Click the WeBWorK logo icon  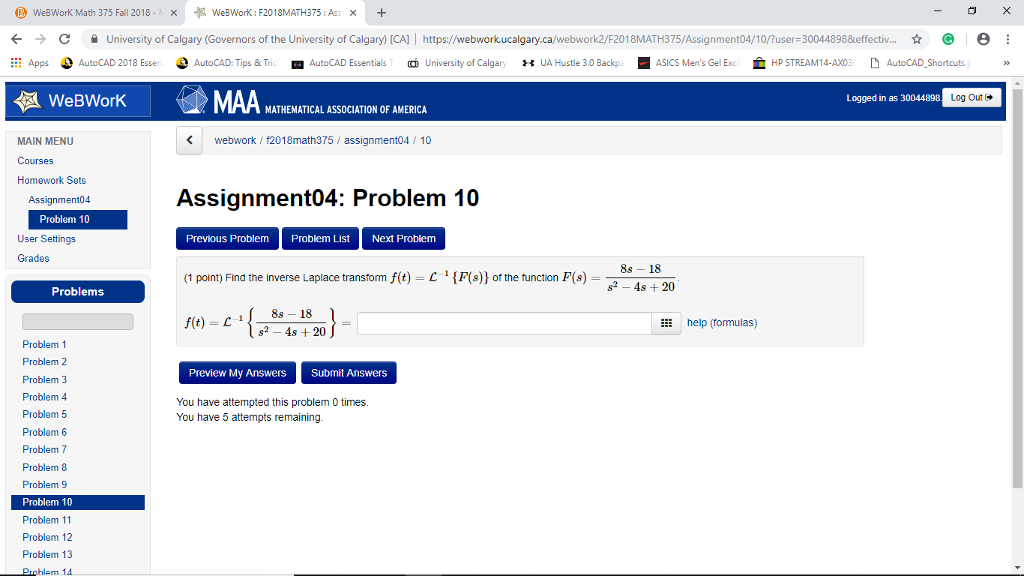point(28,100)
